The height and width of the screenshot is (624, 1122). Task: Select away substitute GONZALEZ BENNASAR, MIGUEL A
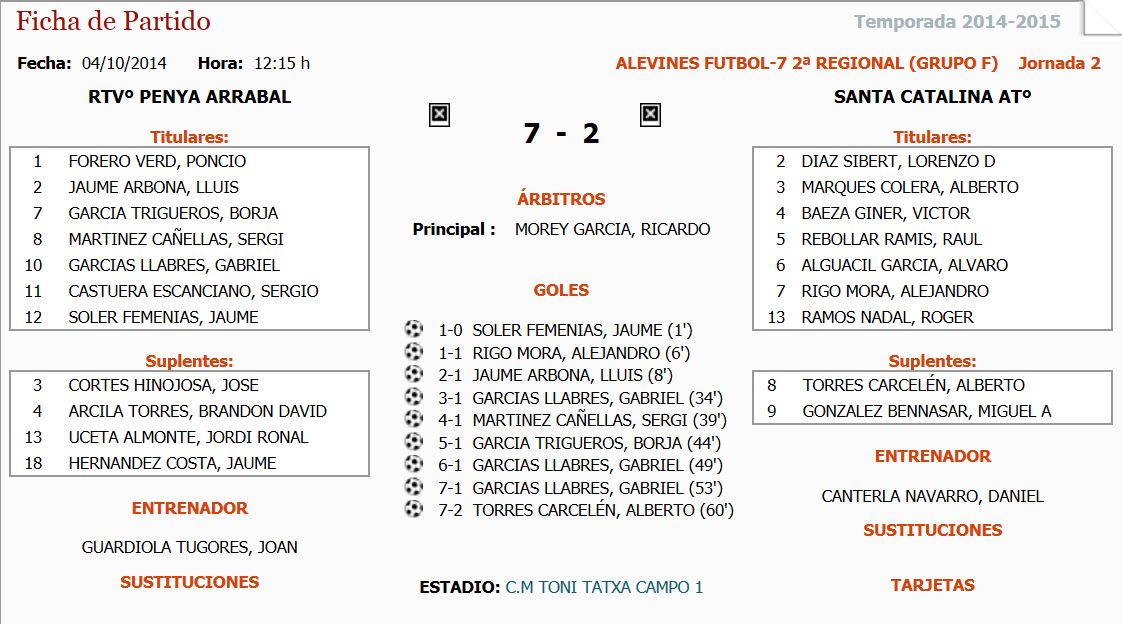[x=926, y=411]
